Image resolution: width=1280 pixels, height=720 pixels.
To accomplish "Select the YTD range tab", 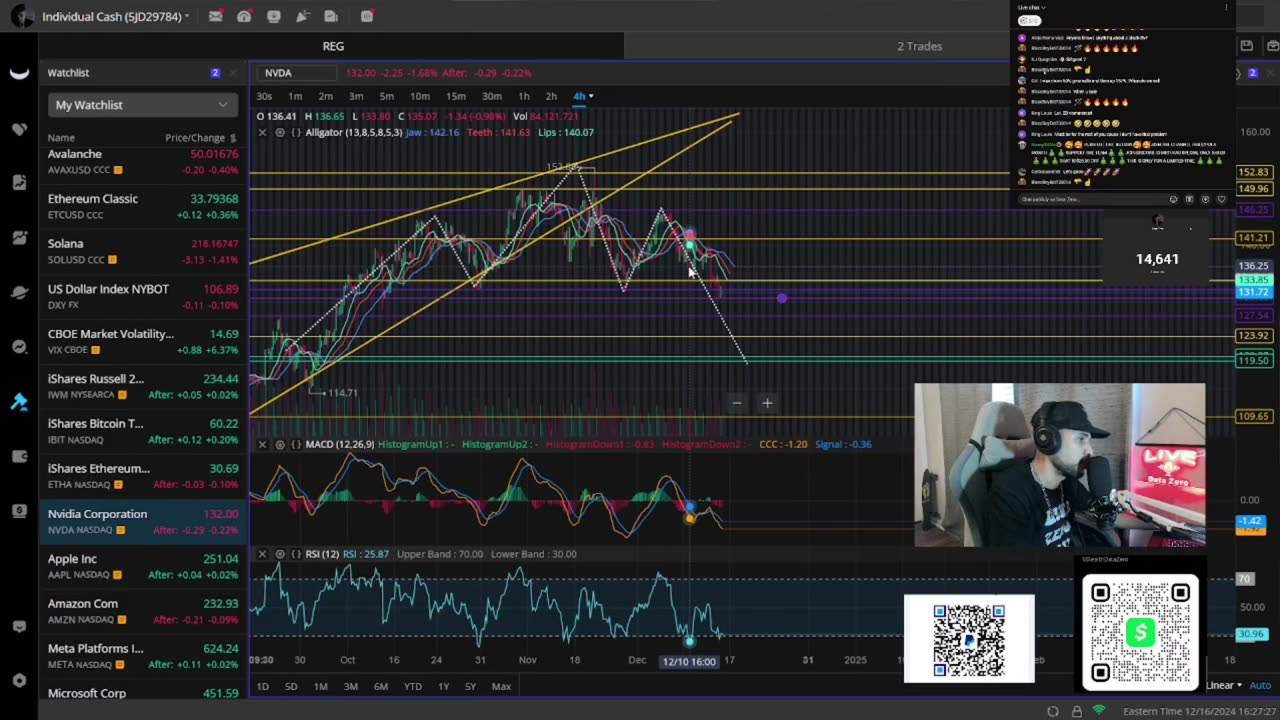I will click(412, 686).
